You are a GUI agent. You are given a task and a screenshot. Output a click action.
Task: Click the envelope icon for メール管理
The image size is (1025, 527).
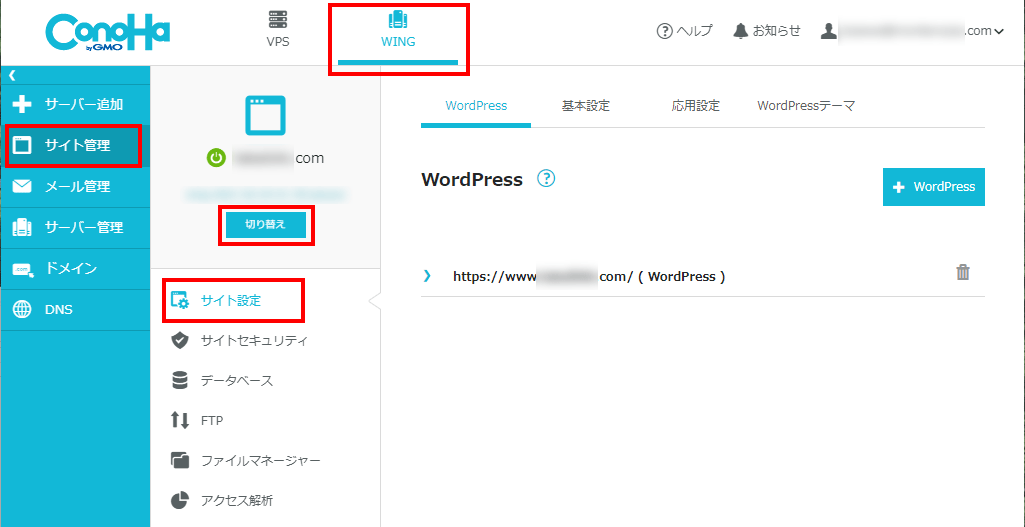click(x=22, y=187)
